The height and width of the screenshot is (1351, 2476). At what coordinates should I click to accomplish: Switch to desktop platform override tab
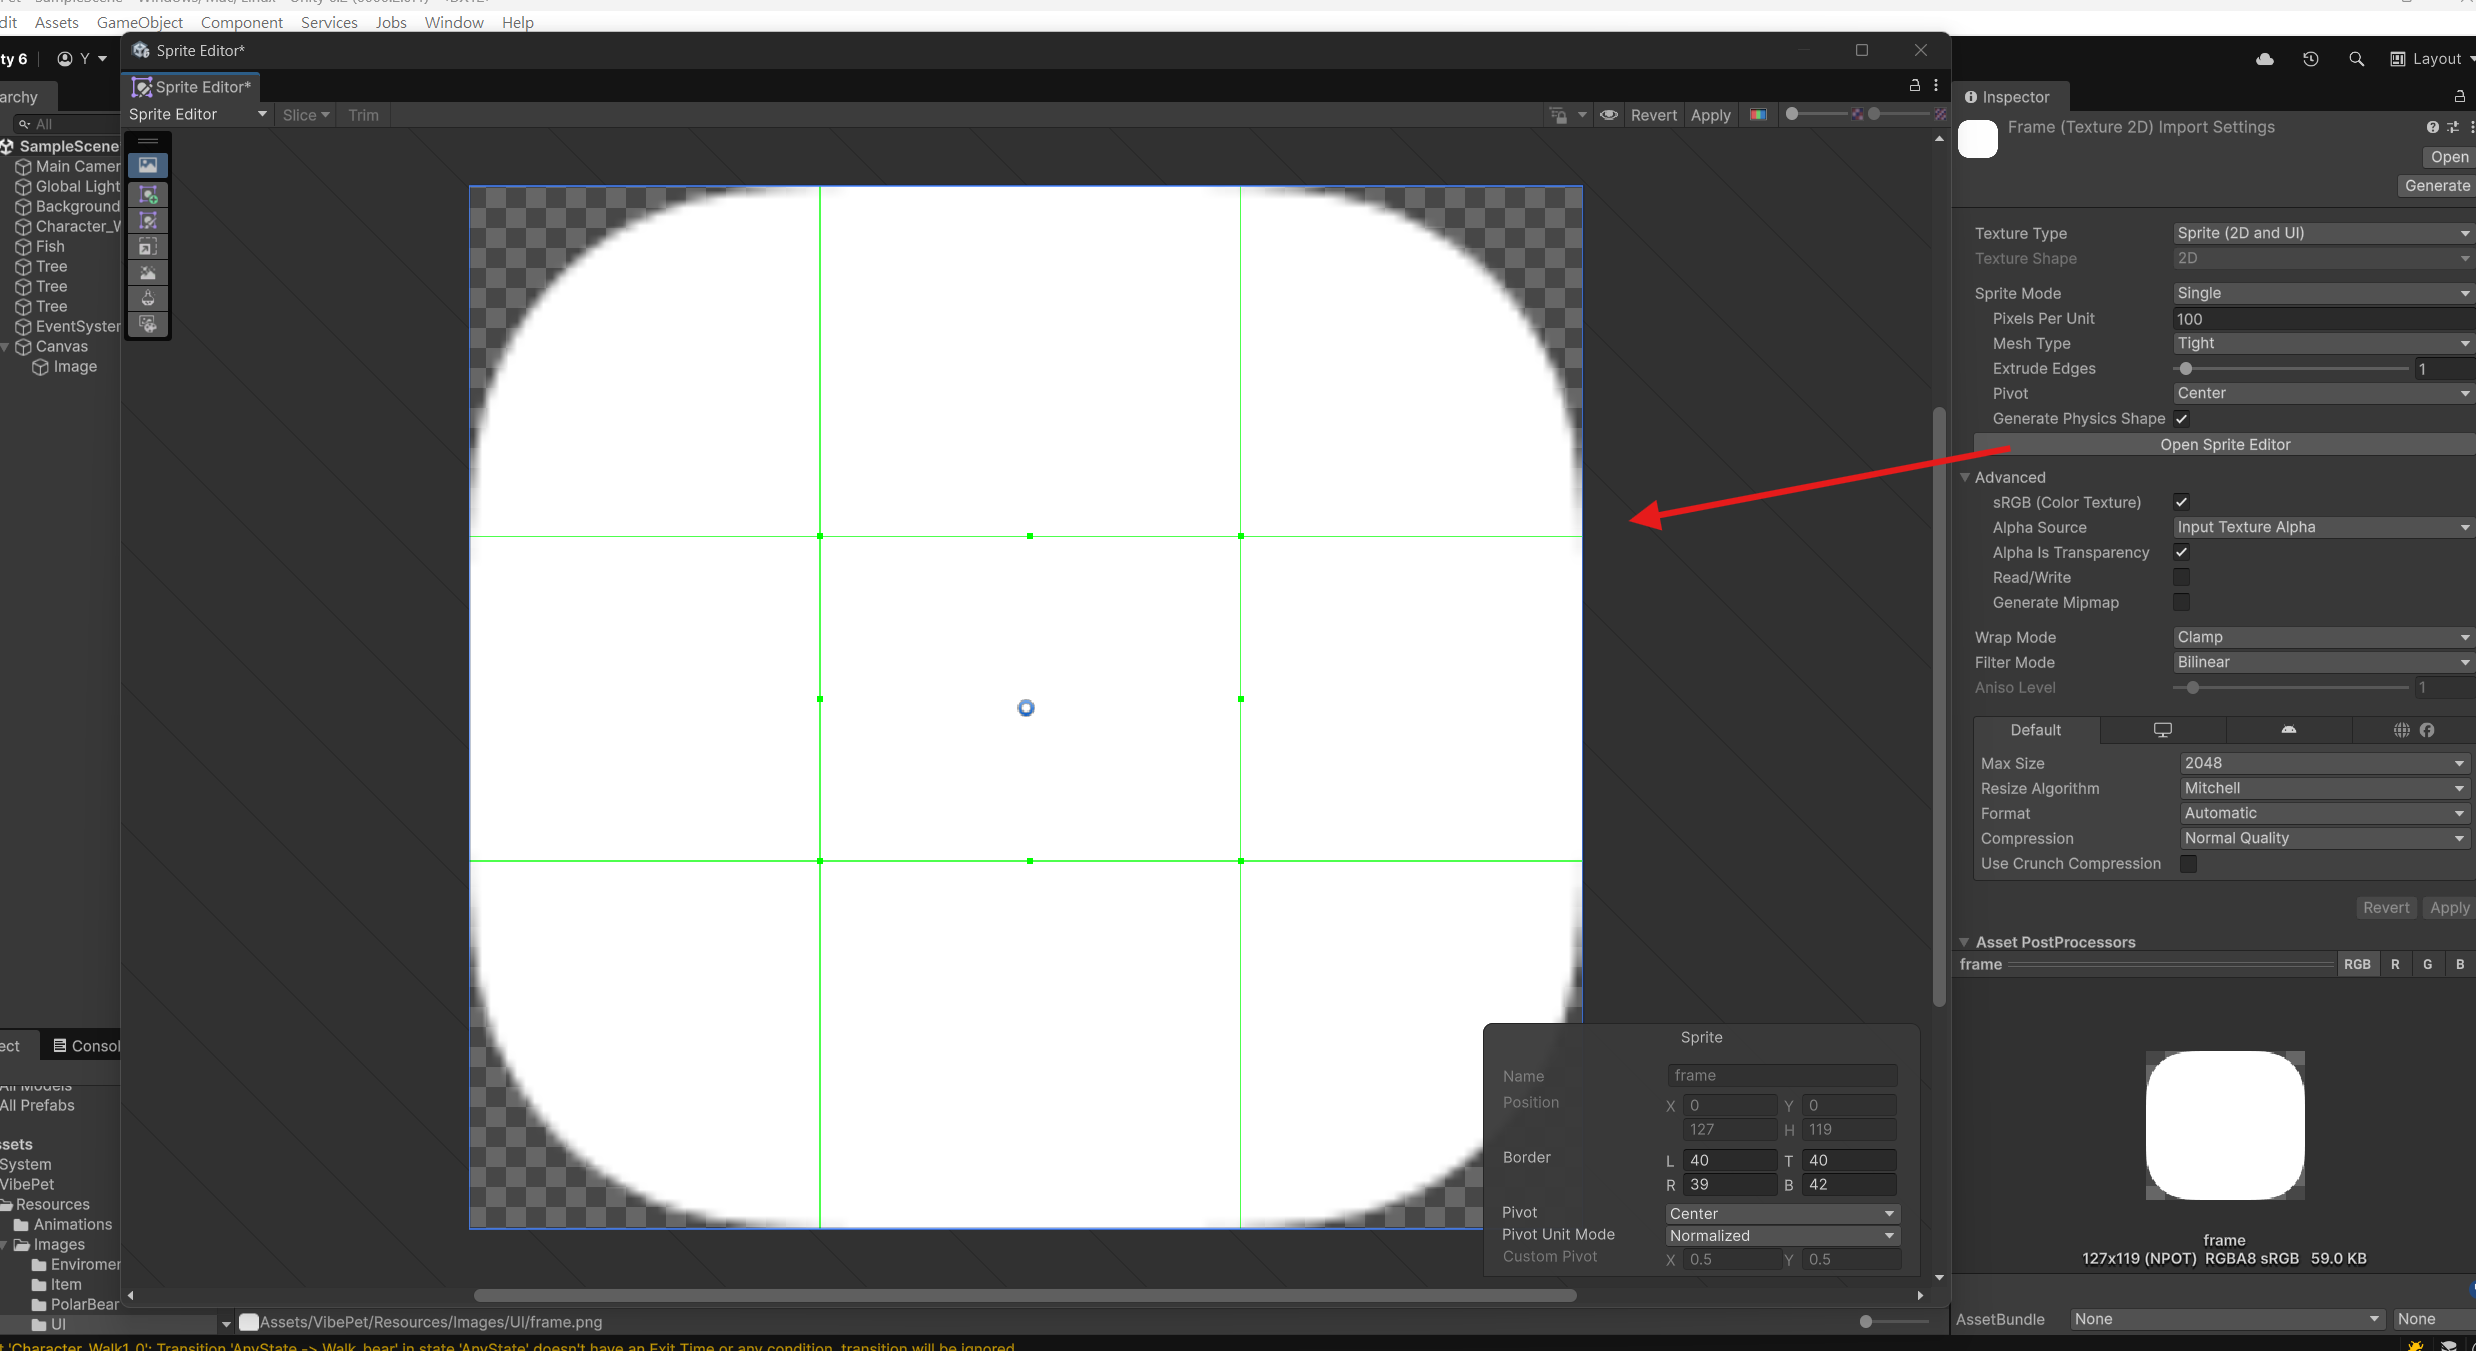click(2163, 730)
